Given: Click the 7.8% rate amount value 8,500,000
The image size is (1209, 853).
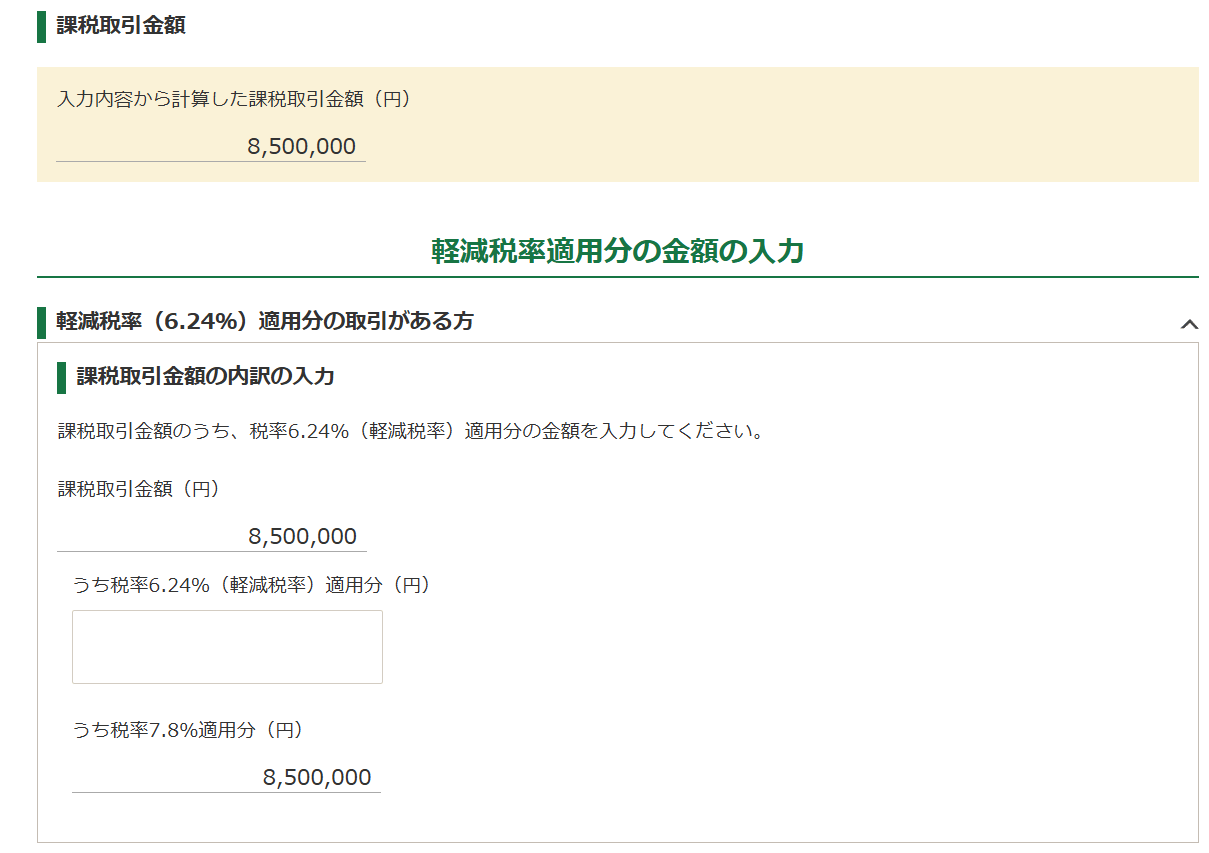Looking at the screenshot, I should [x=317, y=778].
